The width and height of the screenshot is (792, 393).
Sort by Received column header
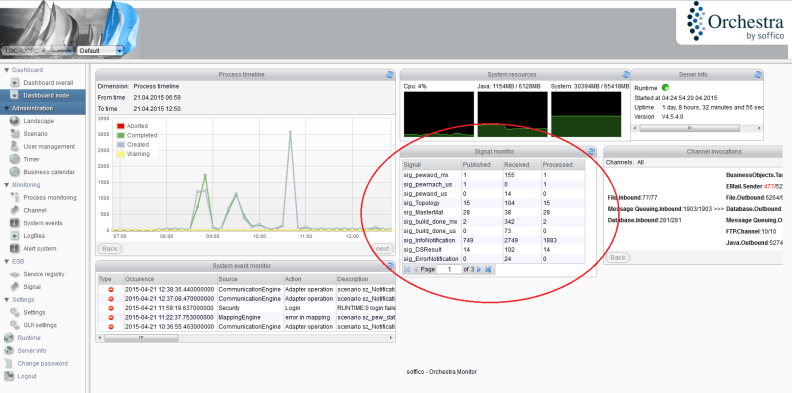click(522, 165)
